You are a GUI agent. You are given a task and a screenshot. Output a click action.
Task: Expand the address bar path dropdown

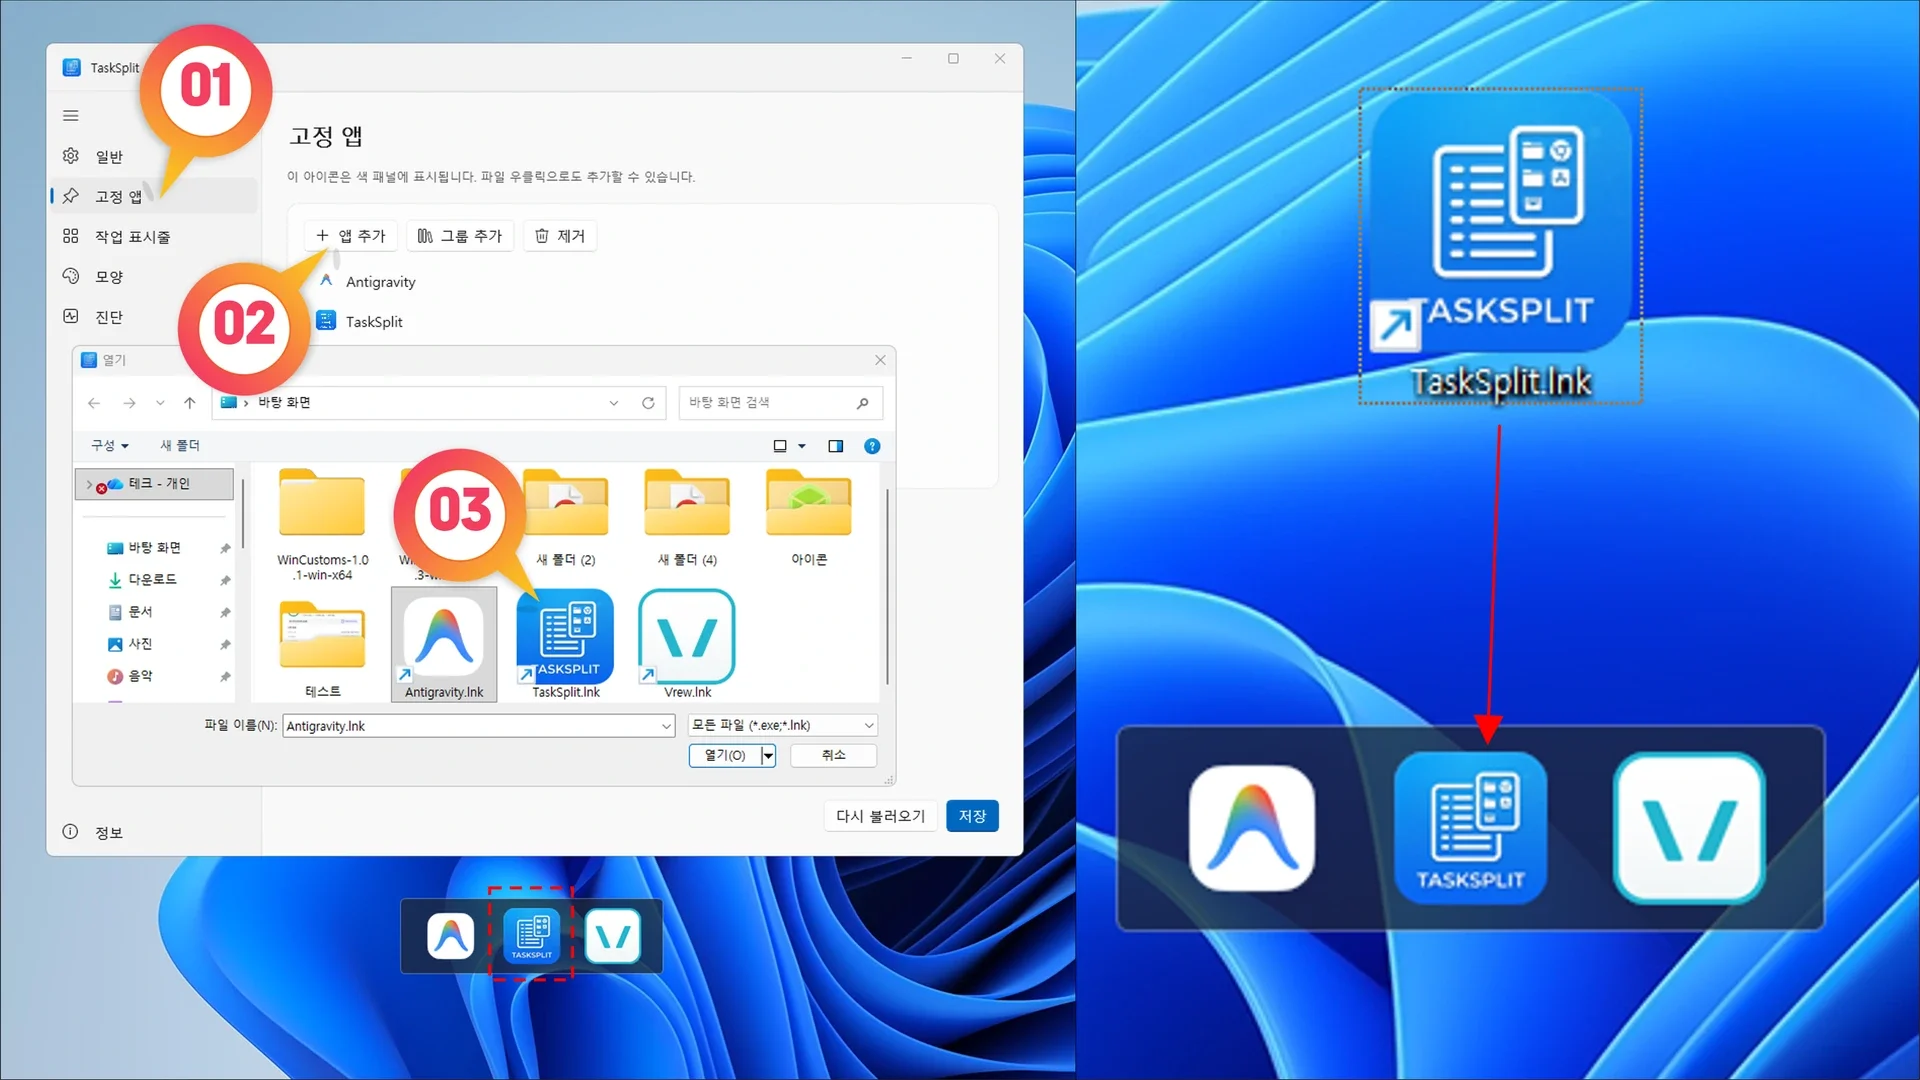pyautogui.click(x=614, y=403)
